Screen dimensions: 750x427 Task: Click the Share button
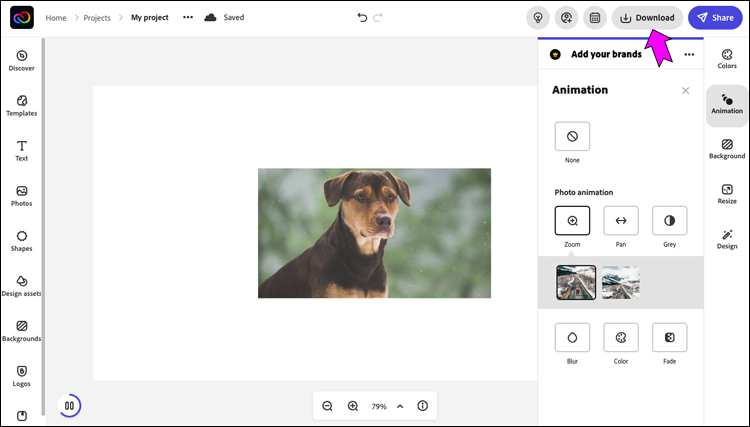tap(715, 17)
